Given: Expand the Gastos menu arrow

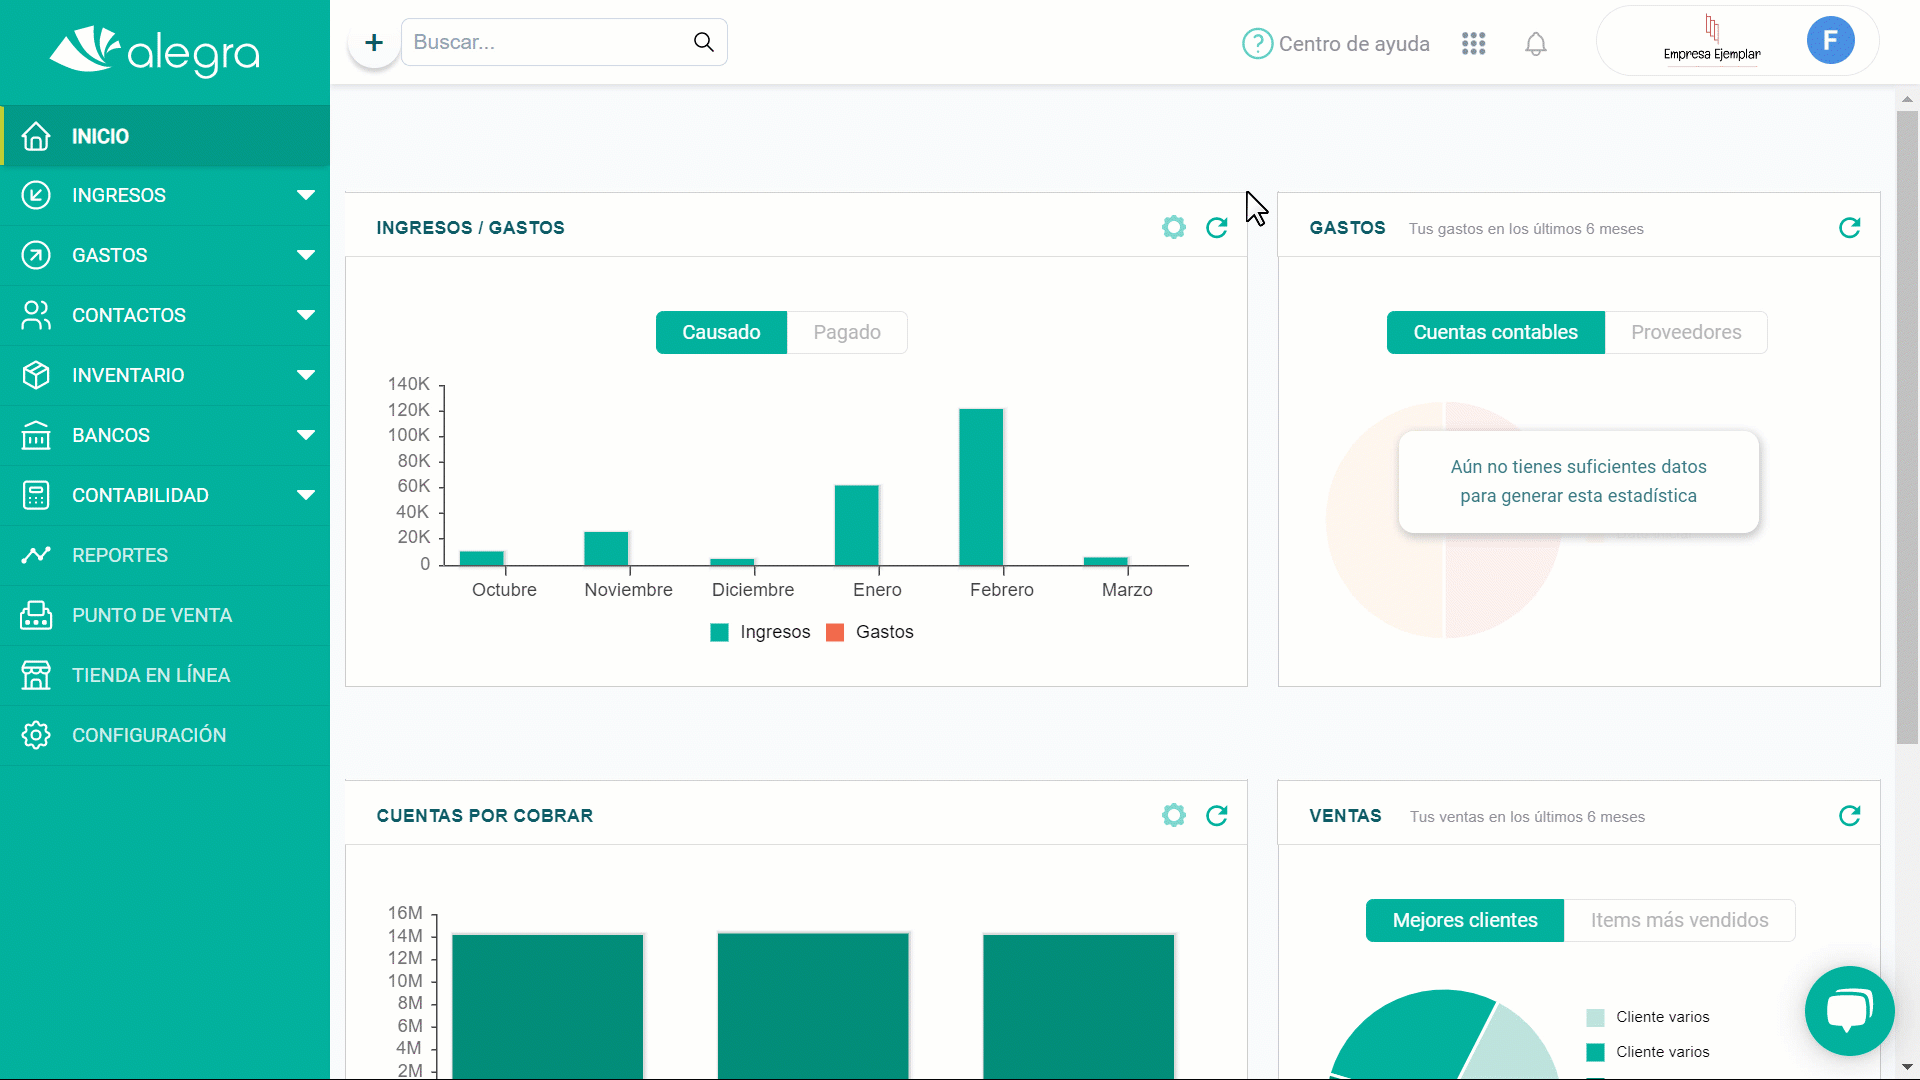Looking at the screenshot, I should tap(306, 255).
